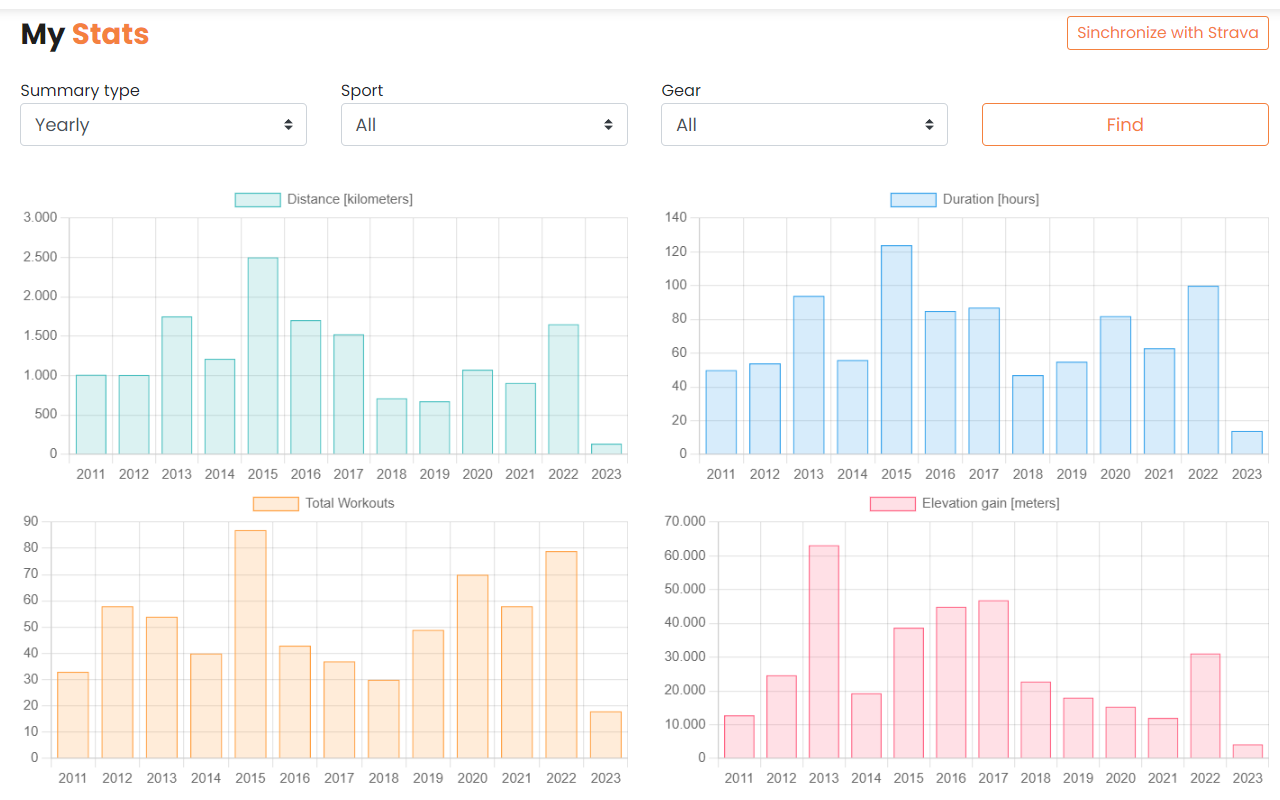Open the Sport dropdown
The height and width of the screenshot is (800, 1280).
484,125
